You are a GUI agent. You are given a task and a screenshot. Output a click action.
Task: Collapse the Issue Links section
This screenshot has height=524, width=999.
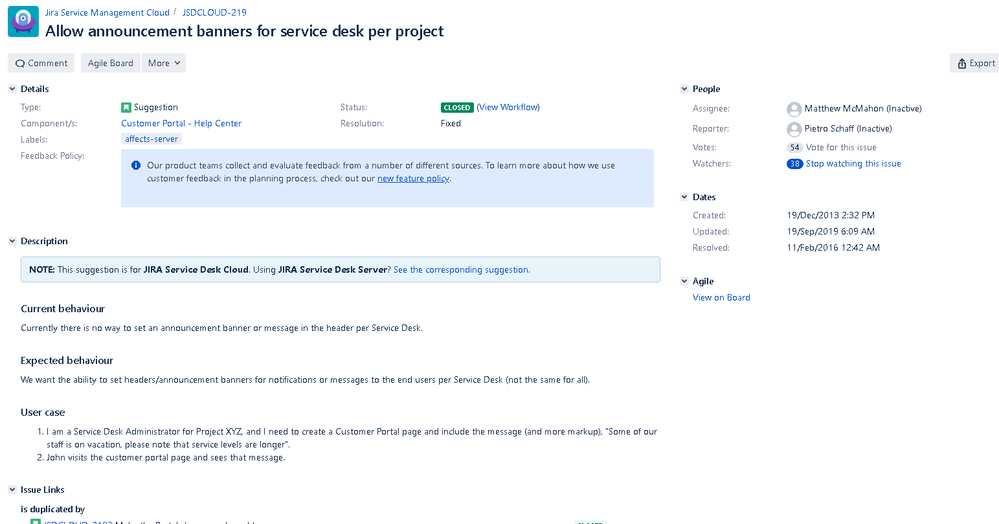(12, 490)
